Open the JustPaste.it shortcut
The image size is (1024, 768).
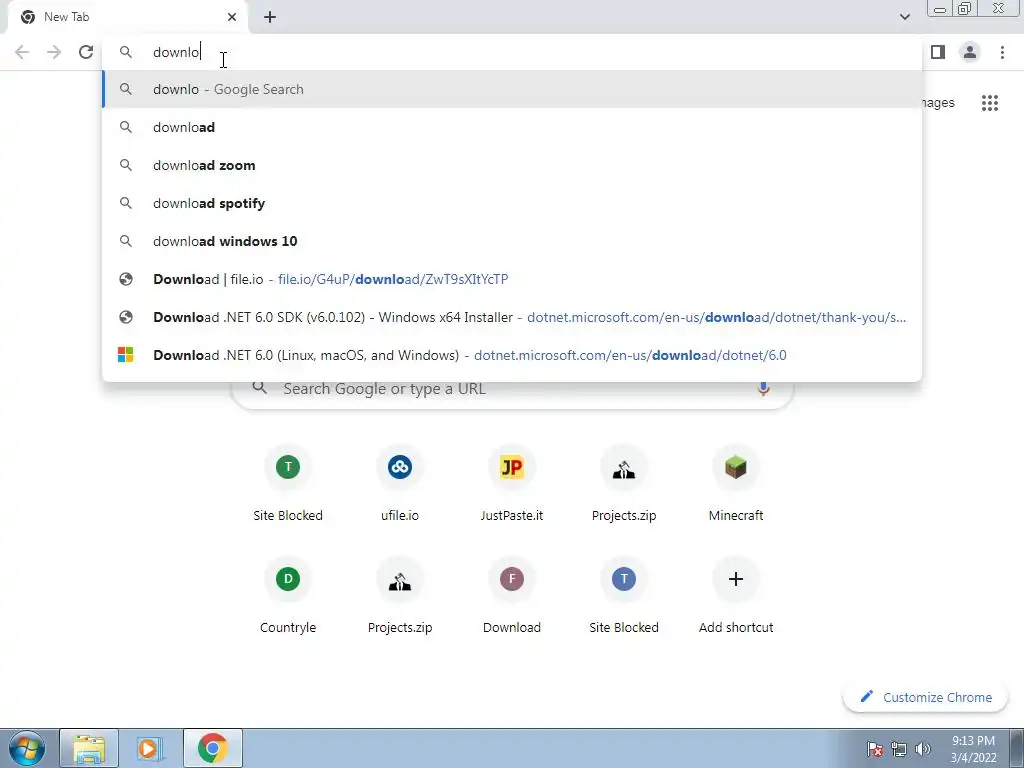pyautogui.click(x=512, y=485)
